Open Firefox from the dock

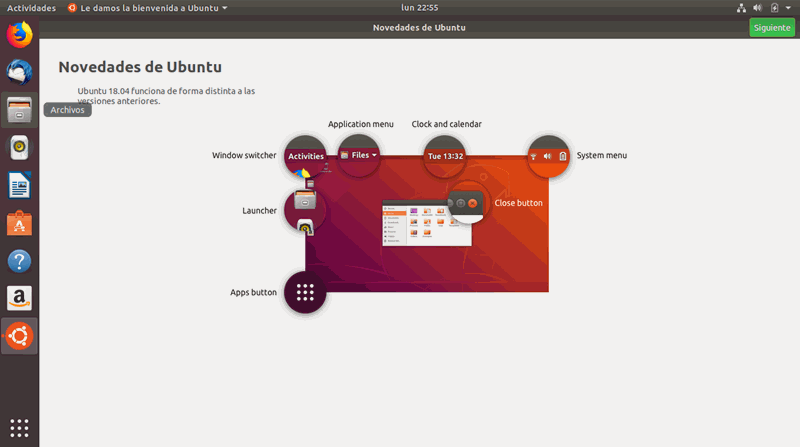19,35
